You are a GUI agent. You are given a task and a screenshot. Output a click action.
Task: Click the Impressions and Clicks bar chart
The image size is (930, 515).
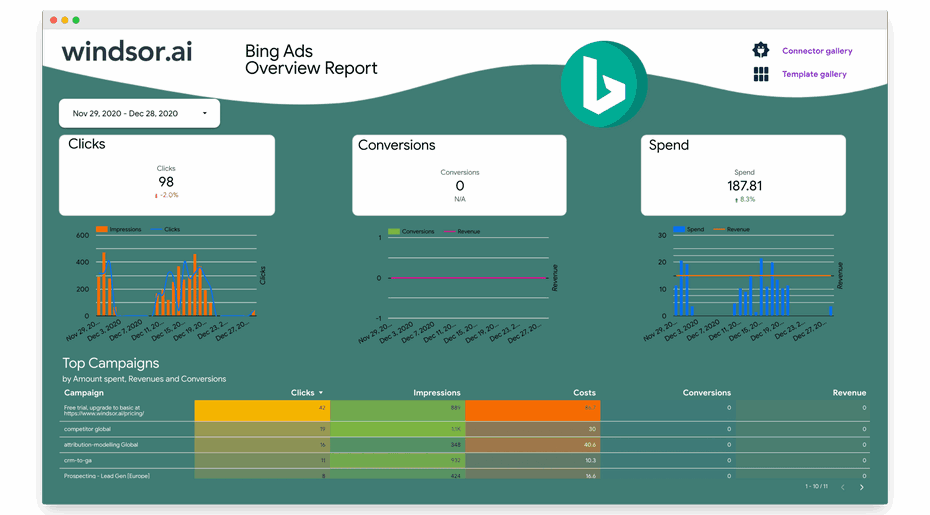pos(166,282)
